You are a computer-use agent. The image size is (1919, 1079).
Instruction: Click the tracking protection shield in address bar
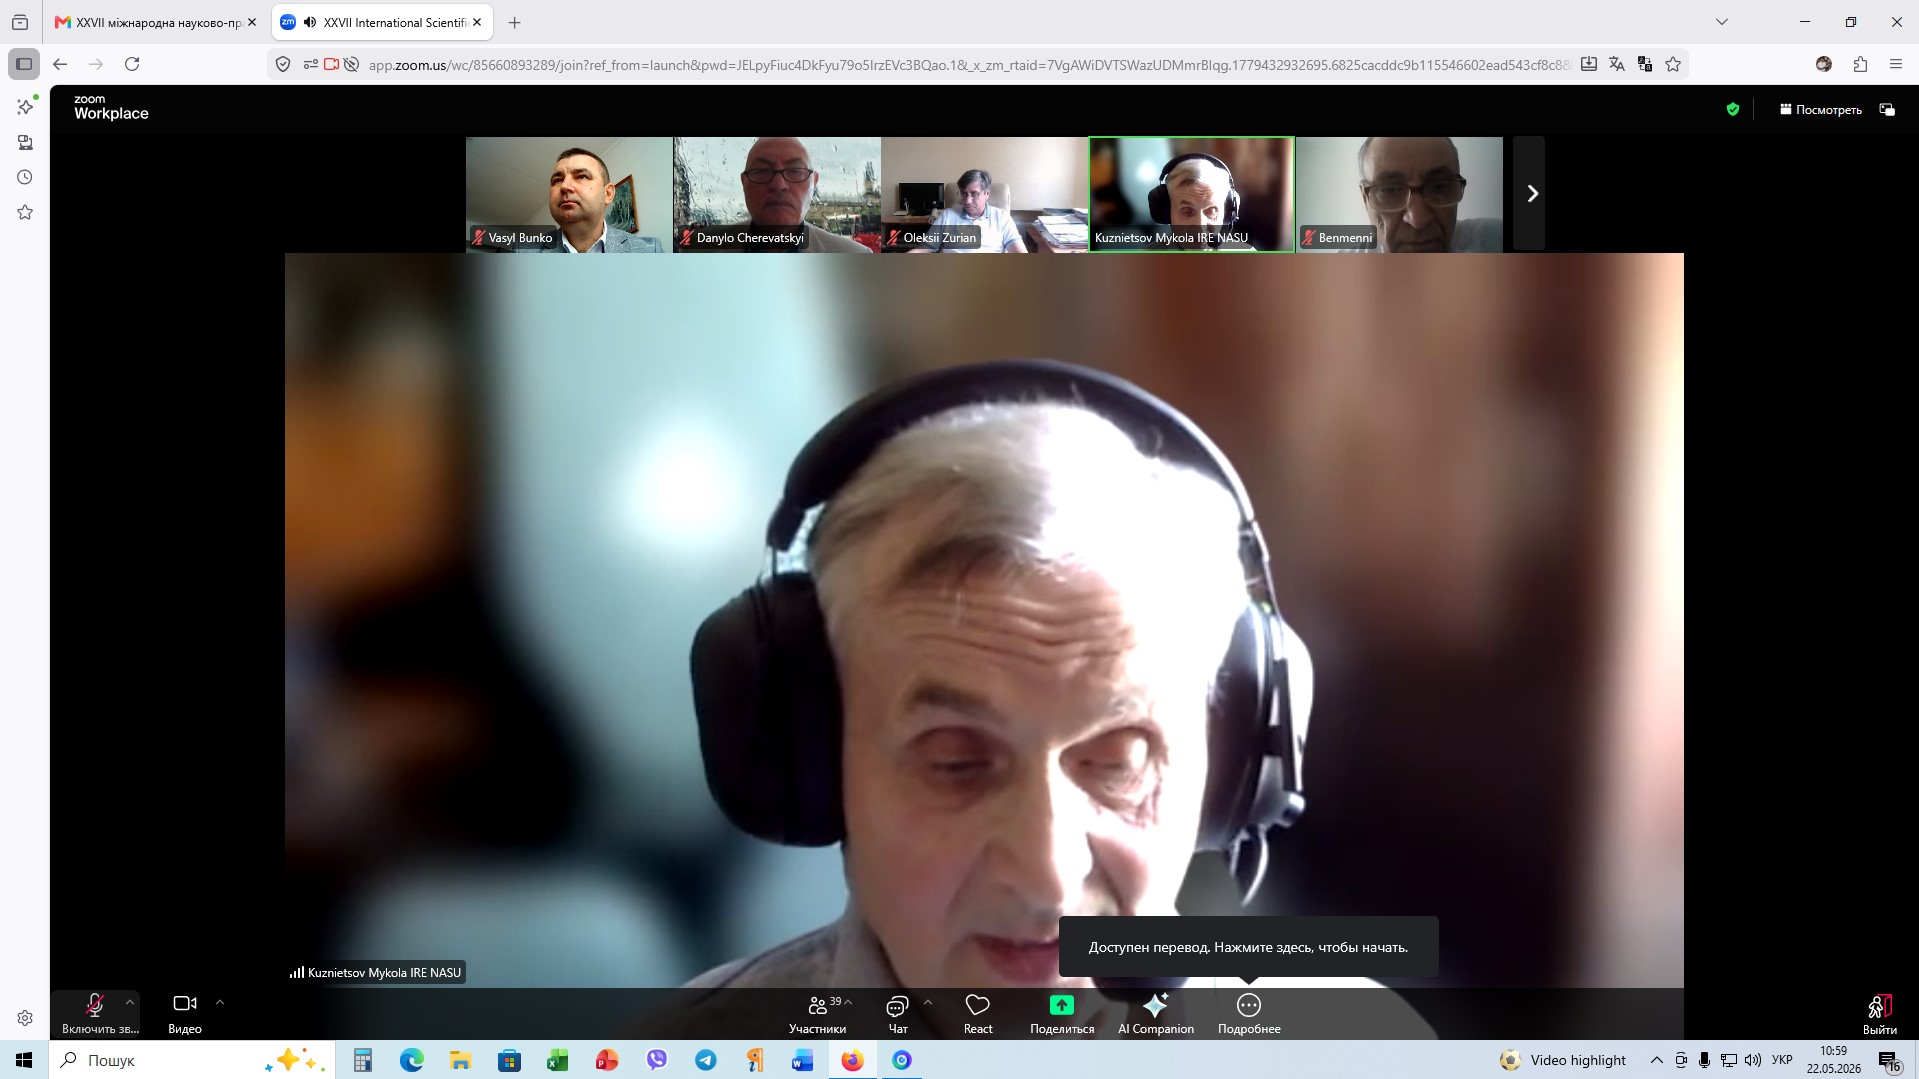(283, 64)
